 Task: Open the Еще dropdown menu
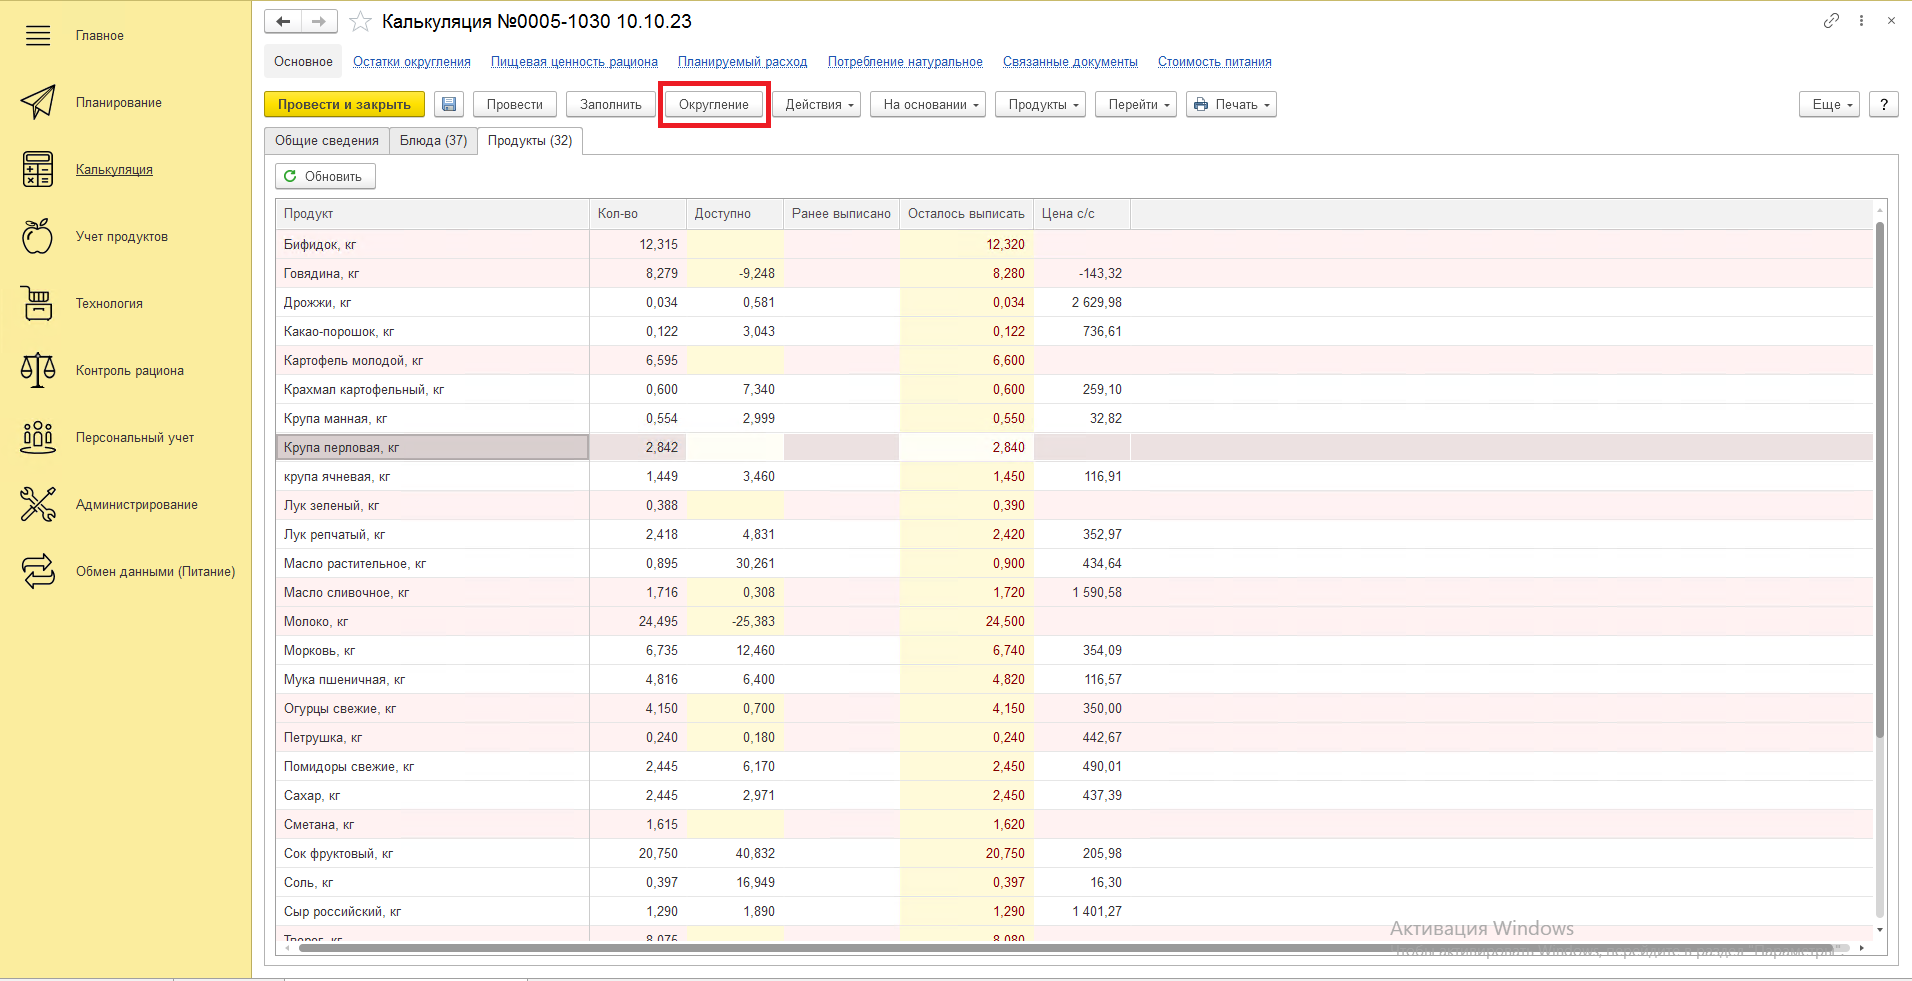1829,104
